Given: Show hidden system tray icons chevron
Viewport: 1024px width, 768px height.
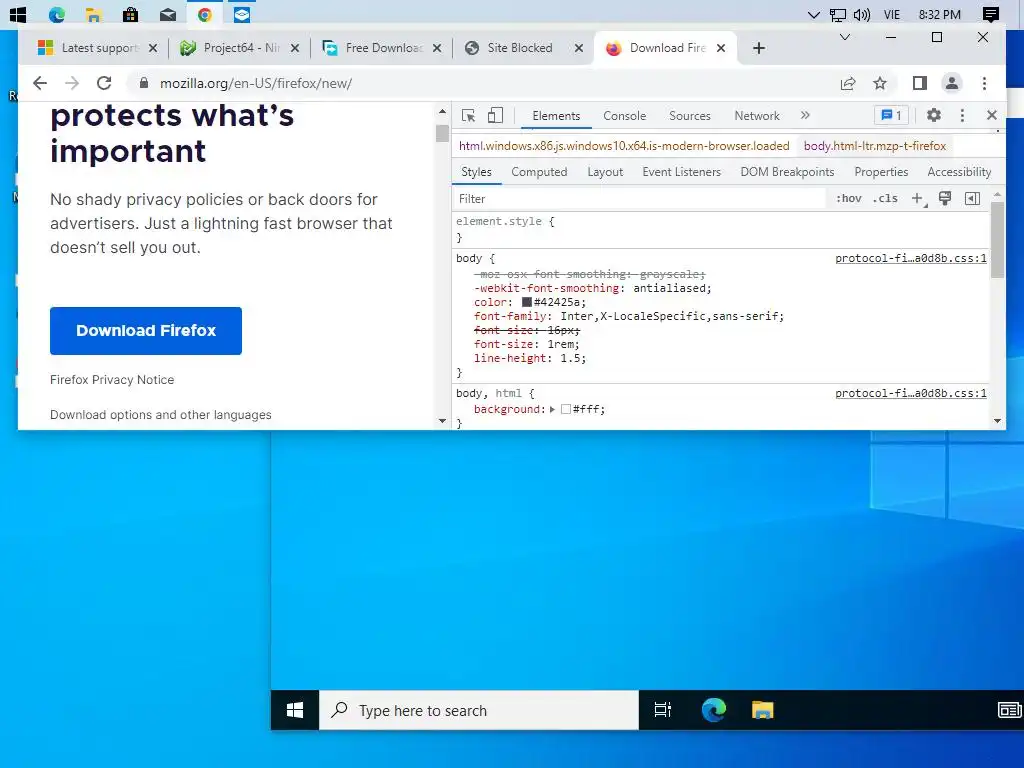Looking at the screenshot, I should pos(813,14).
